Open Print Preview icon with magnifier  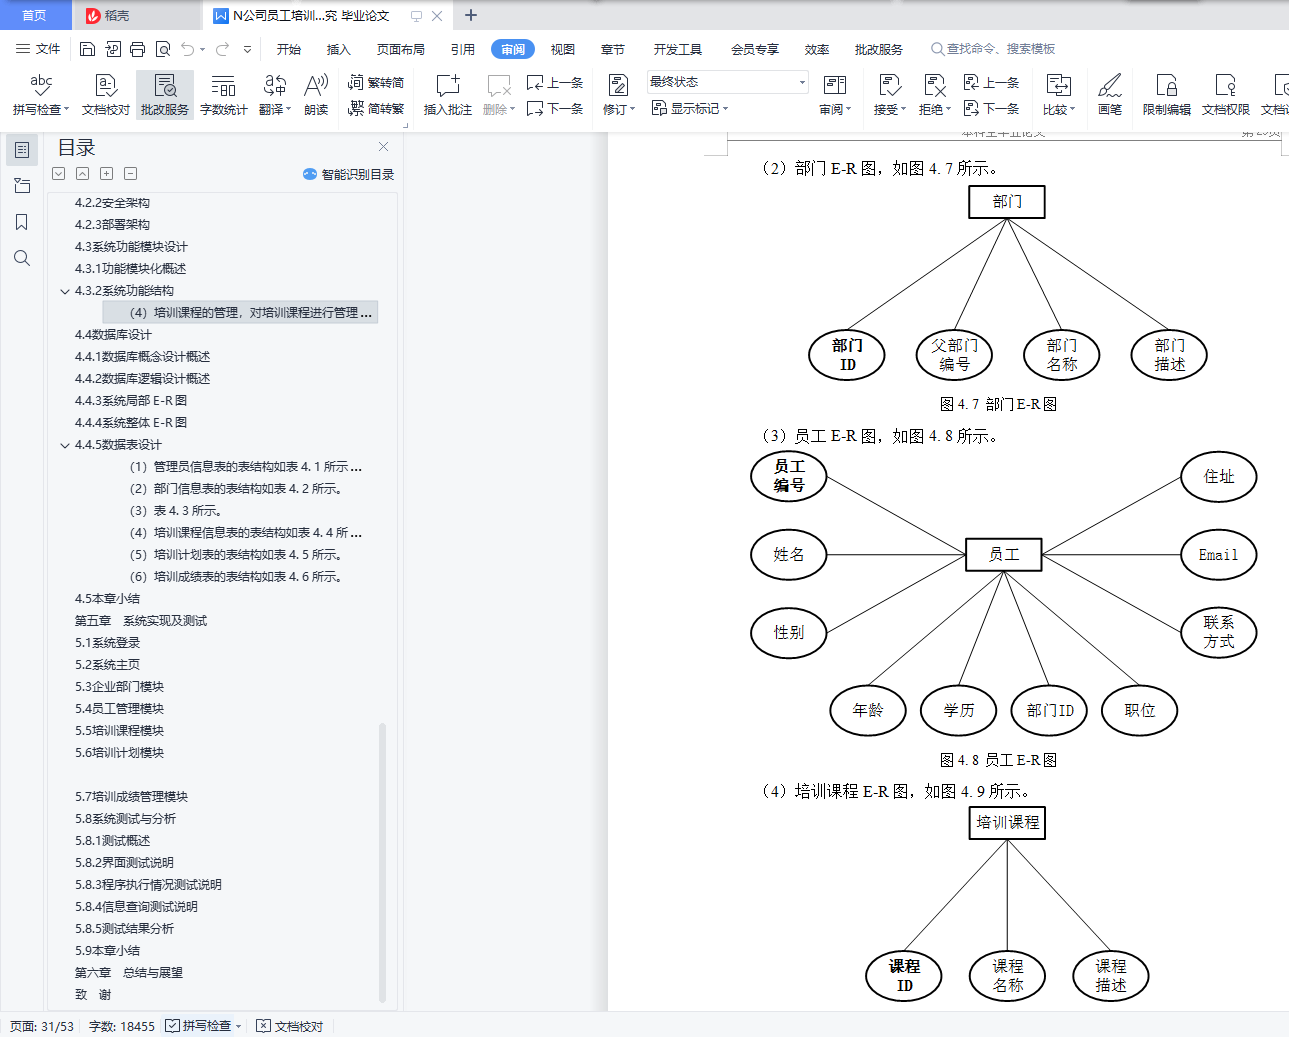click(x=163, y=49)
